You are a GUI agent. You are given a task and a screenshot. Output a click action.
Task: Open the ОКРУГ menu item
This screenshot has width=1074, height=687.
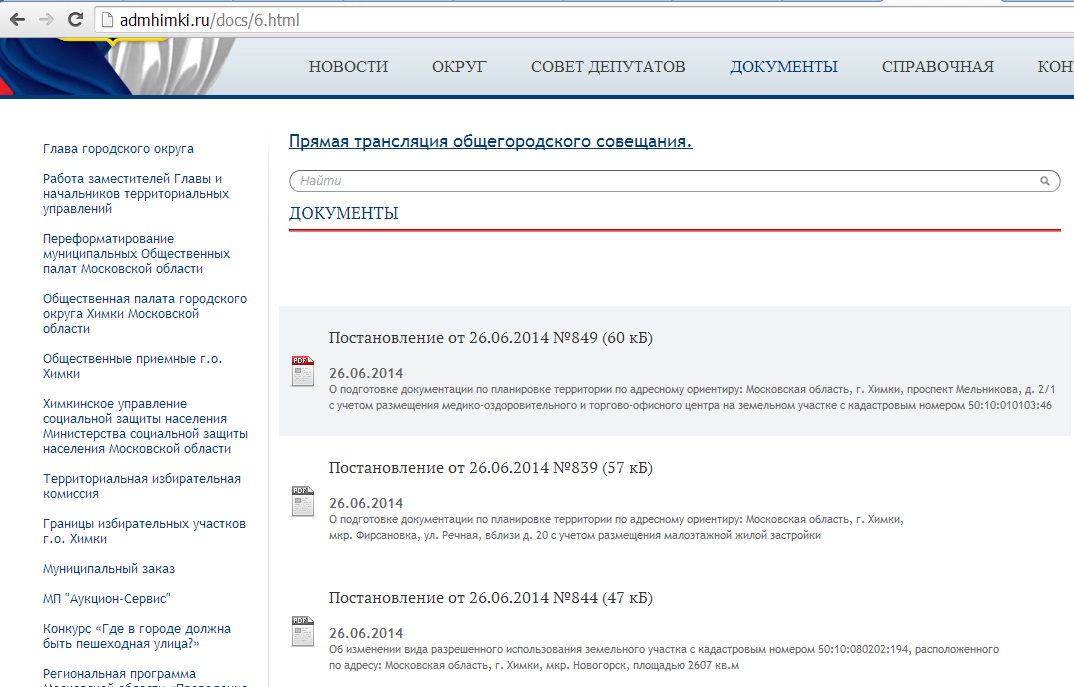point(459,67)
